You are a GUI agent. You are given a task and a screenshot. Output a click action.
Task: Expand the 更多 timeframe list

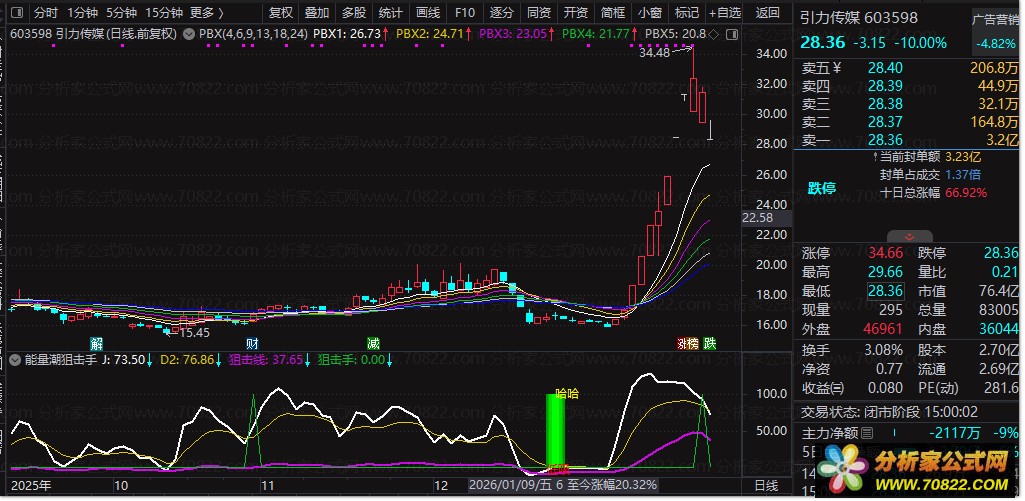tap(206, 13)
